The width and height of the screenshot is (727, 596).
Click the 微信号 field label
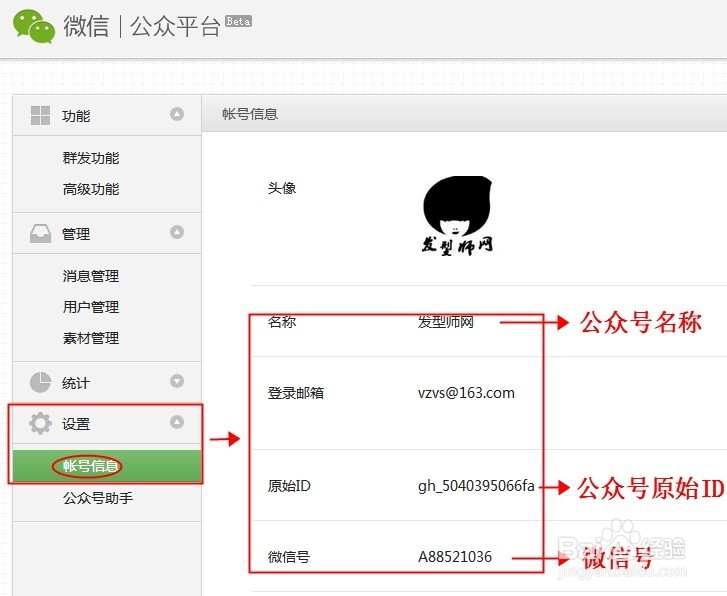[289, 557]
